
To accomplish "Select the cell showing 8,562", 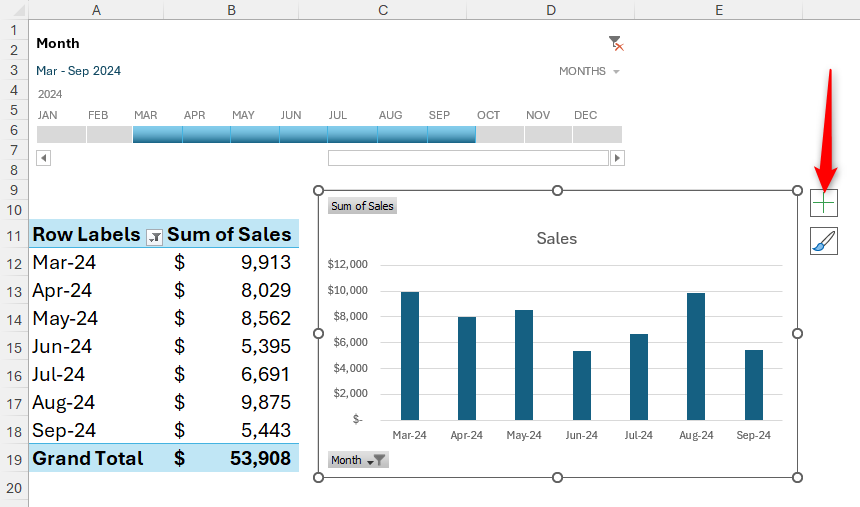I will (231, 318).
